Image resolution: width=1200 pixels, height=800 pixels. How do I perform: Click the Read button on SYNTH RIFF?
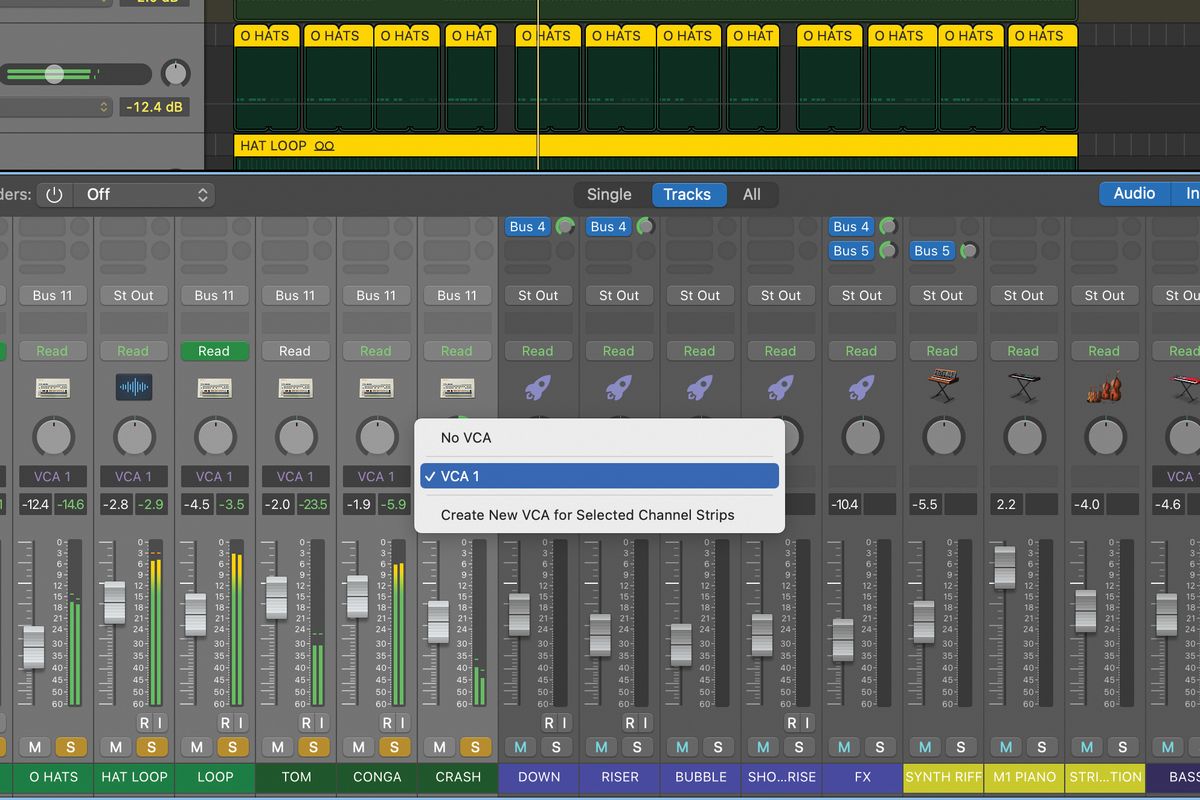[943, 351]
